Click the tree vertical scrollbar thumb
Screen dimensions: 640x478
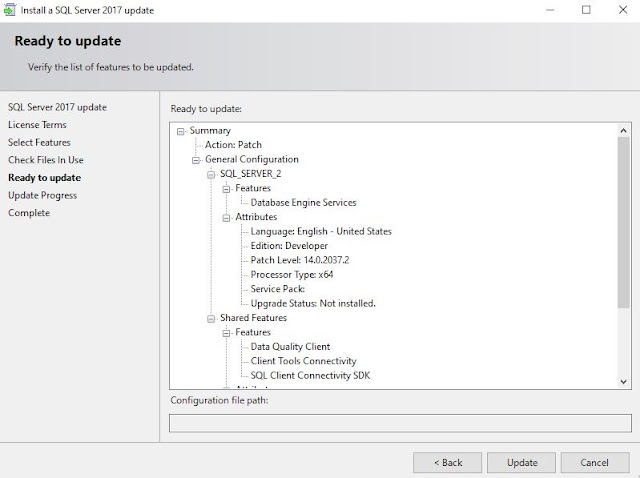pyautogui.click(x=623, y=222)
